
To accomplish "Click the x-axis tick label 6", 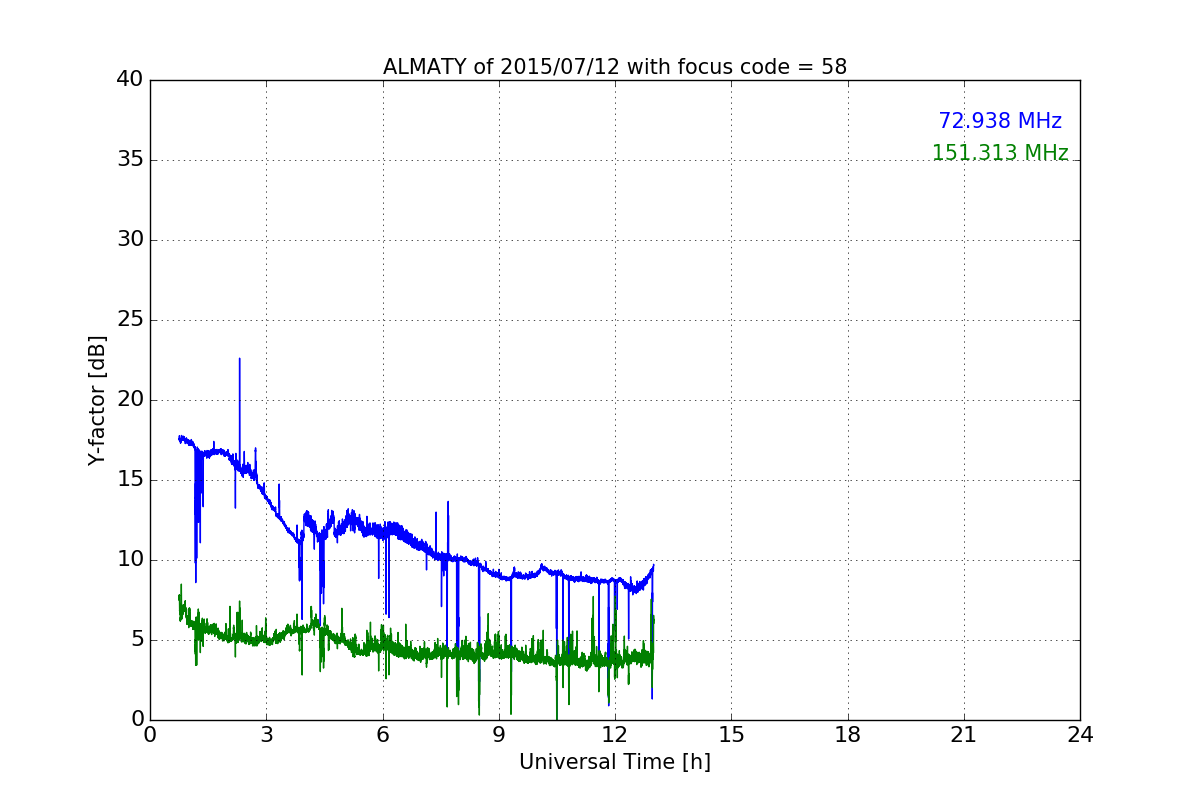I will (x=383, y=735).
